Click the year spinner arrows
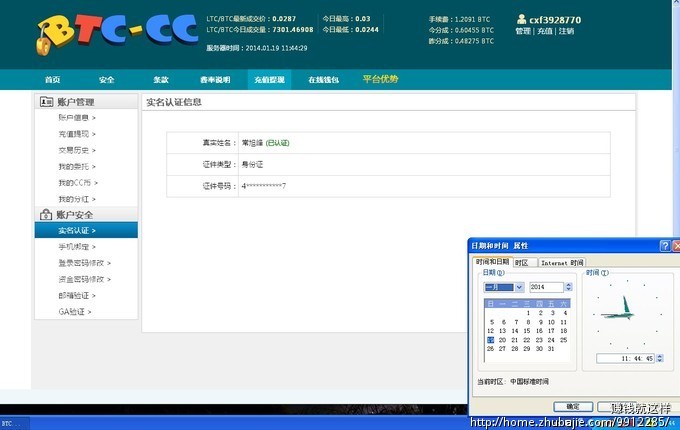 click(569, 287)
